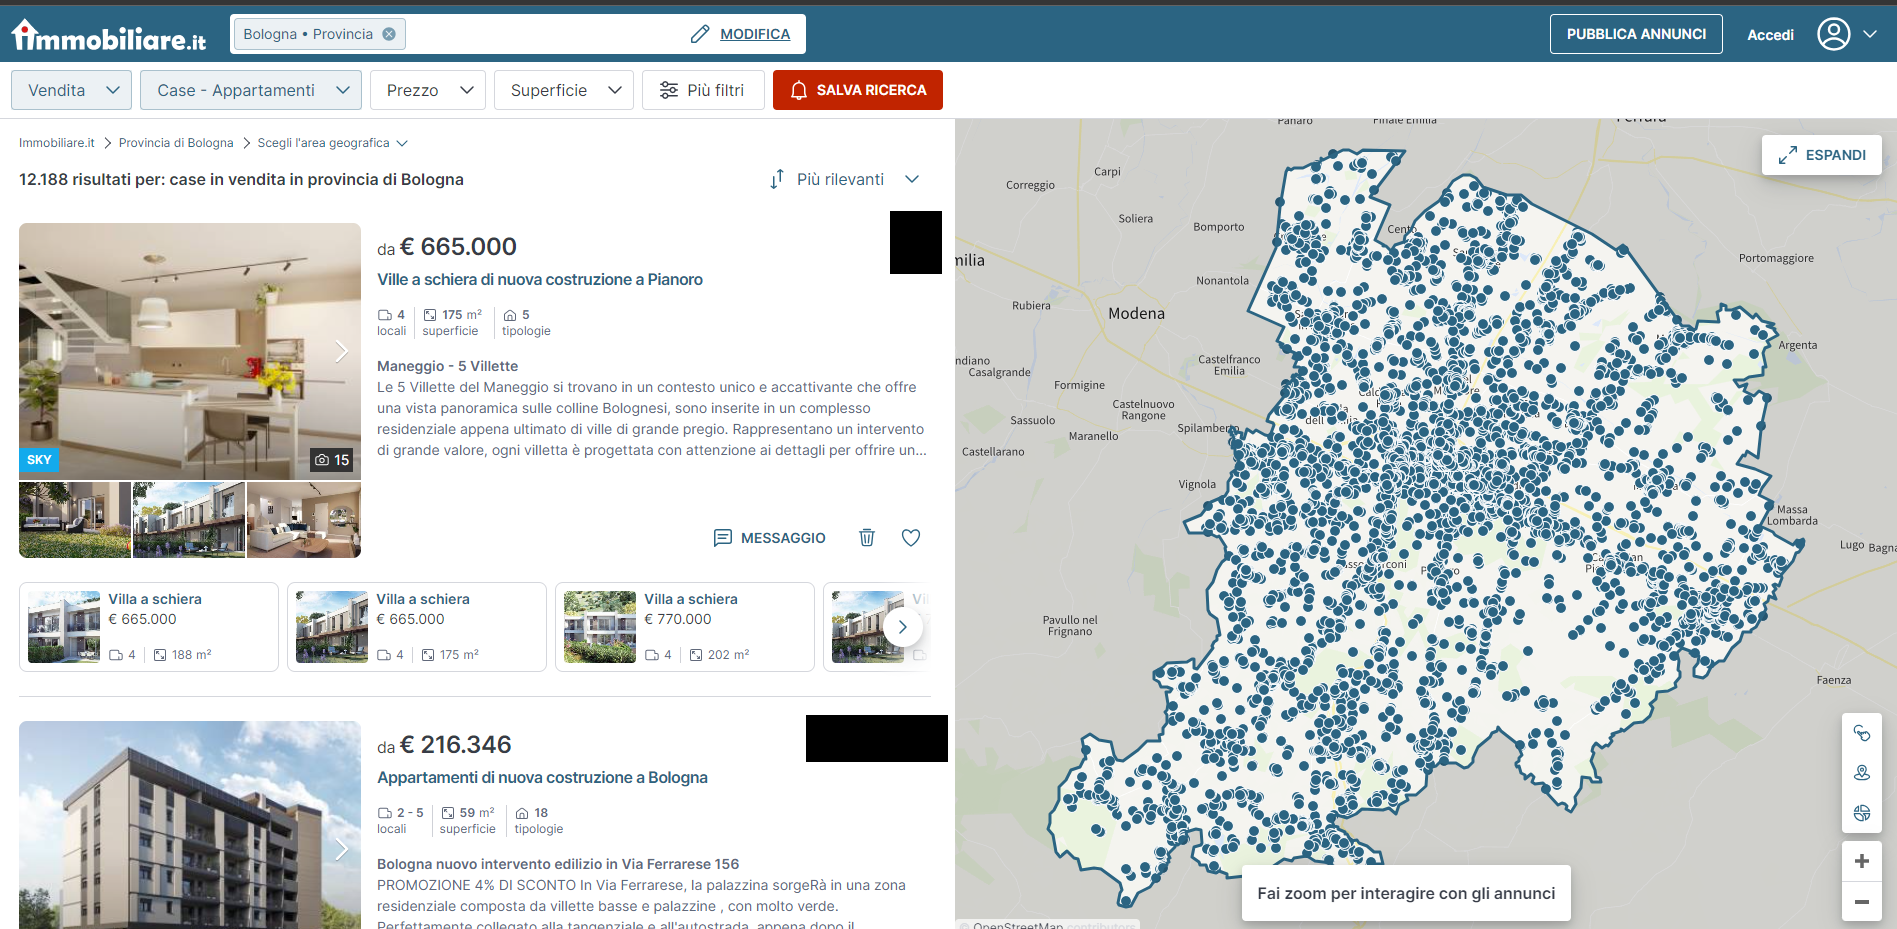This screenshot has width=1897, height=929.
Task: Open Ville a schiera di nuova costruzione title
Action: point(540,279)
